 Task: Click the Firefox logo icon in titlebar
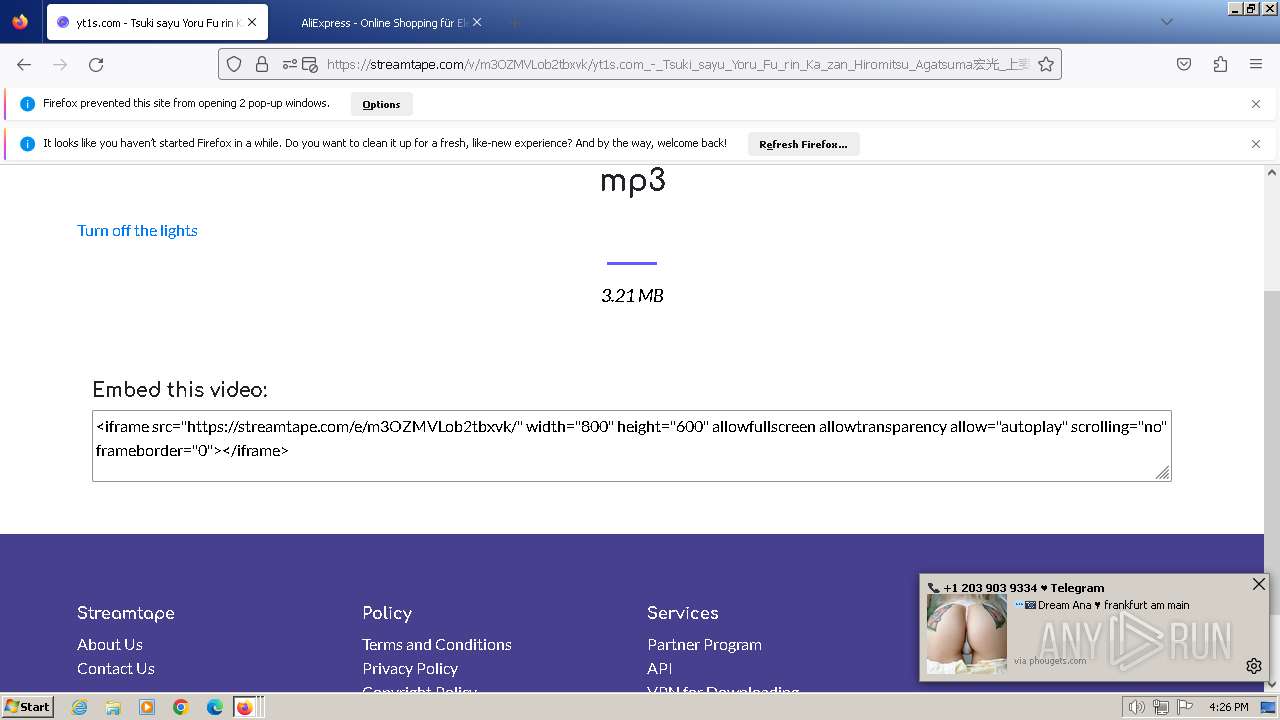click(x=20, y=22)
